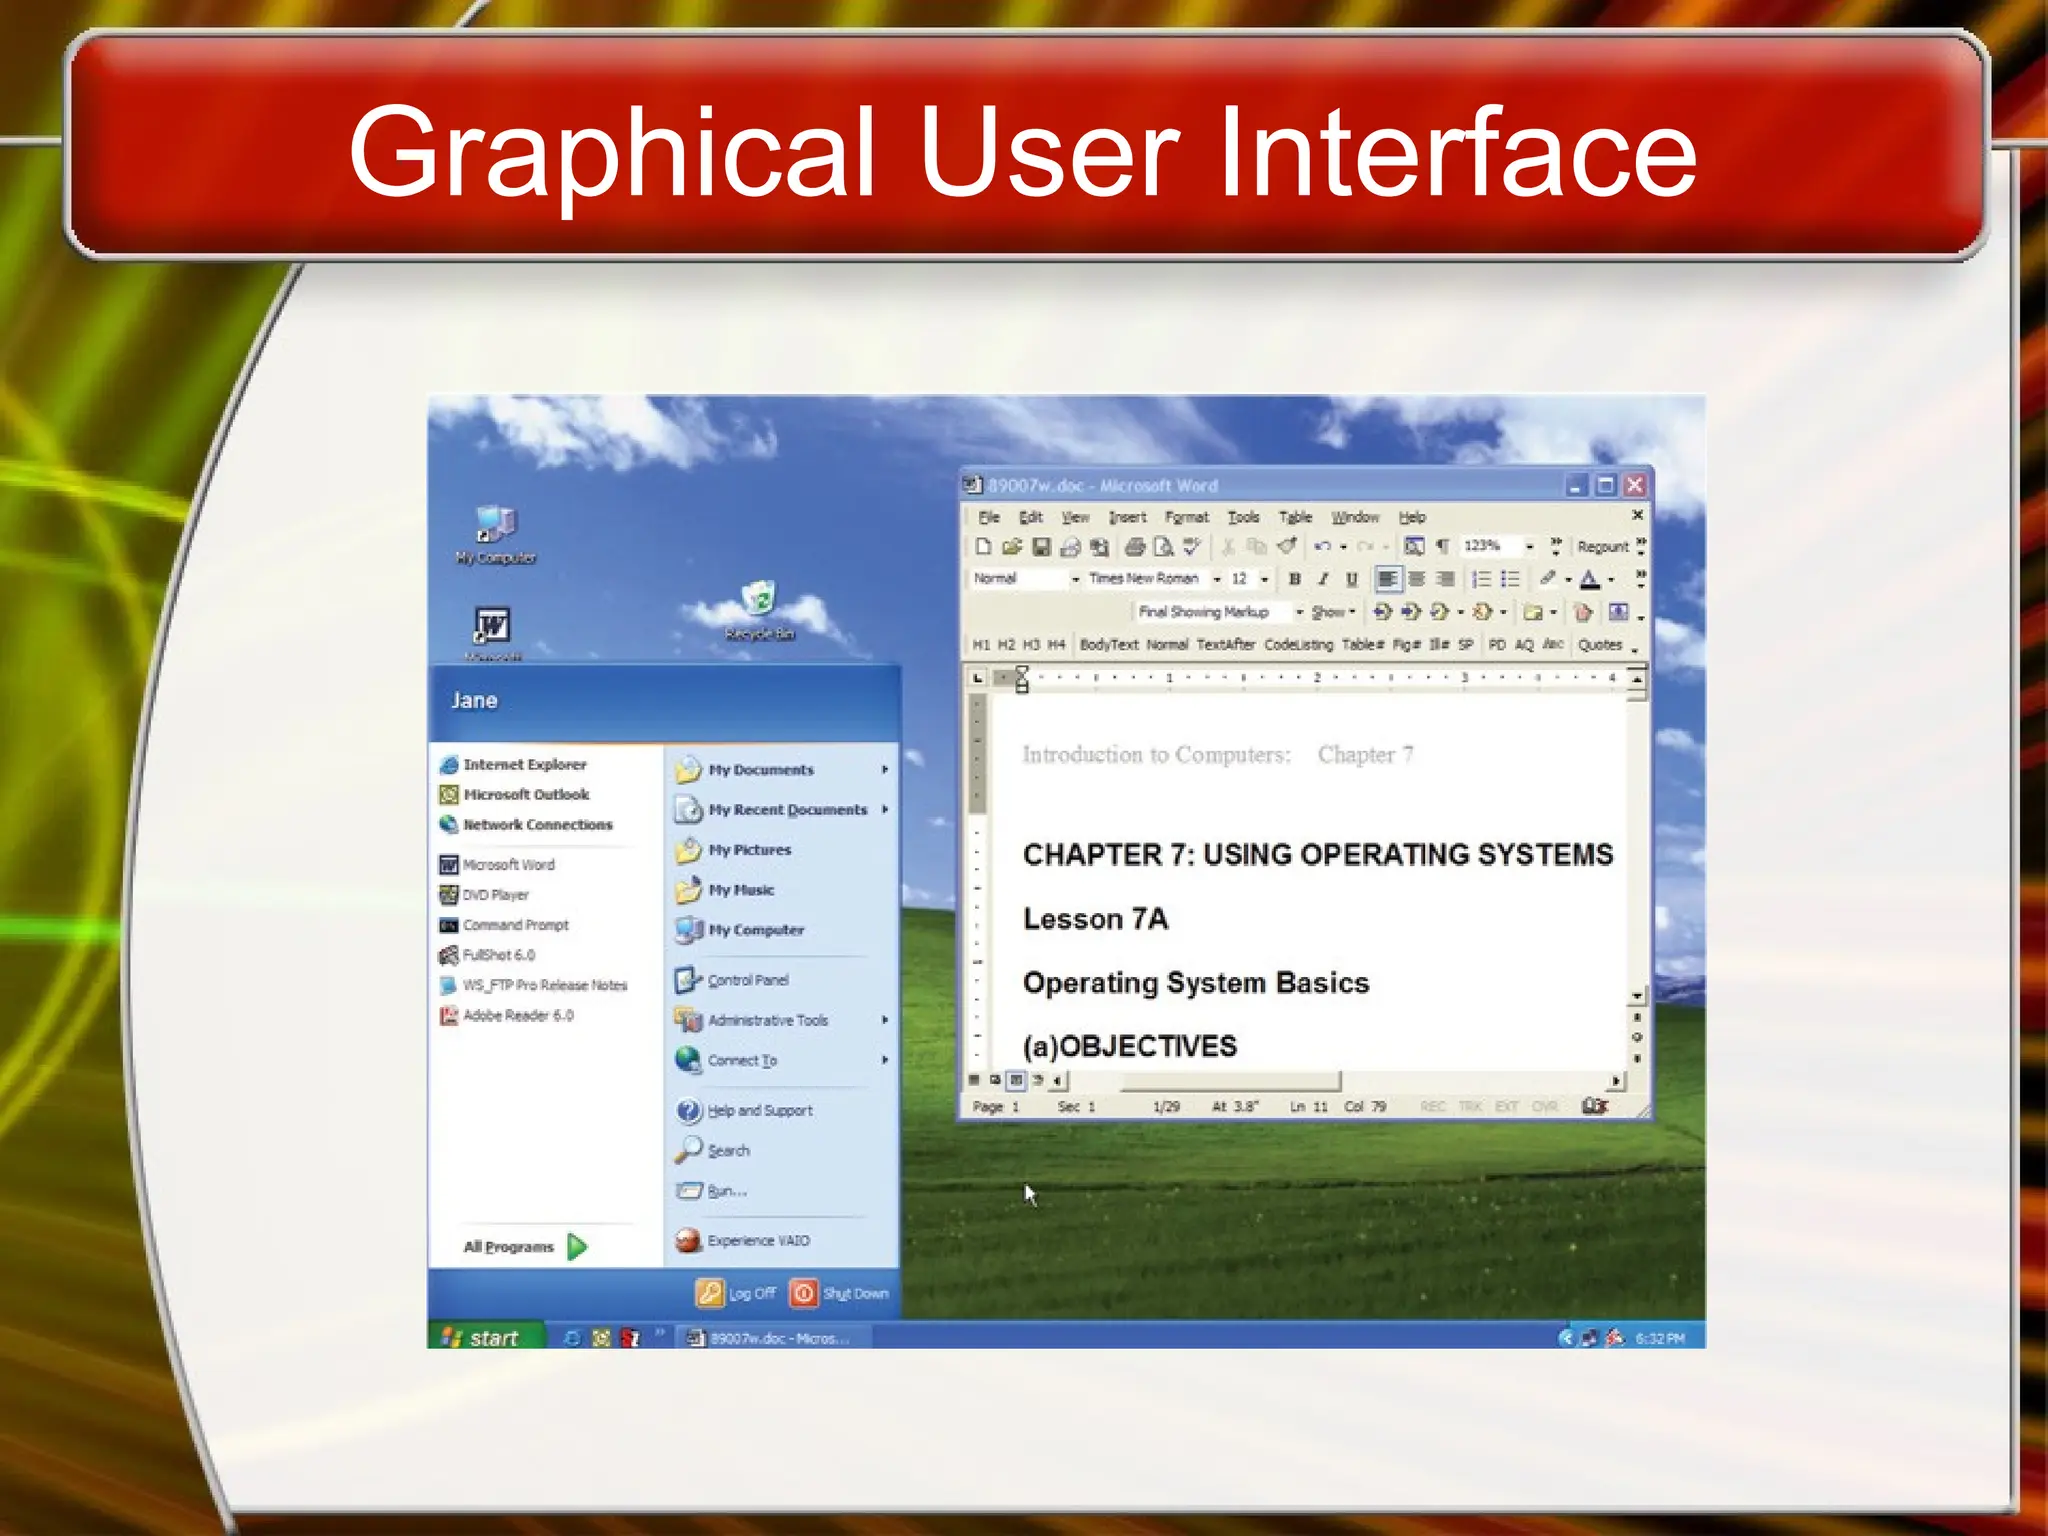
Task: Open Final Showing Markup dropdown
Action: (1300, 612)
